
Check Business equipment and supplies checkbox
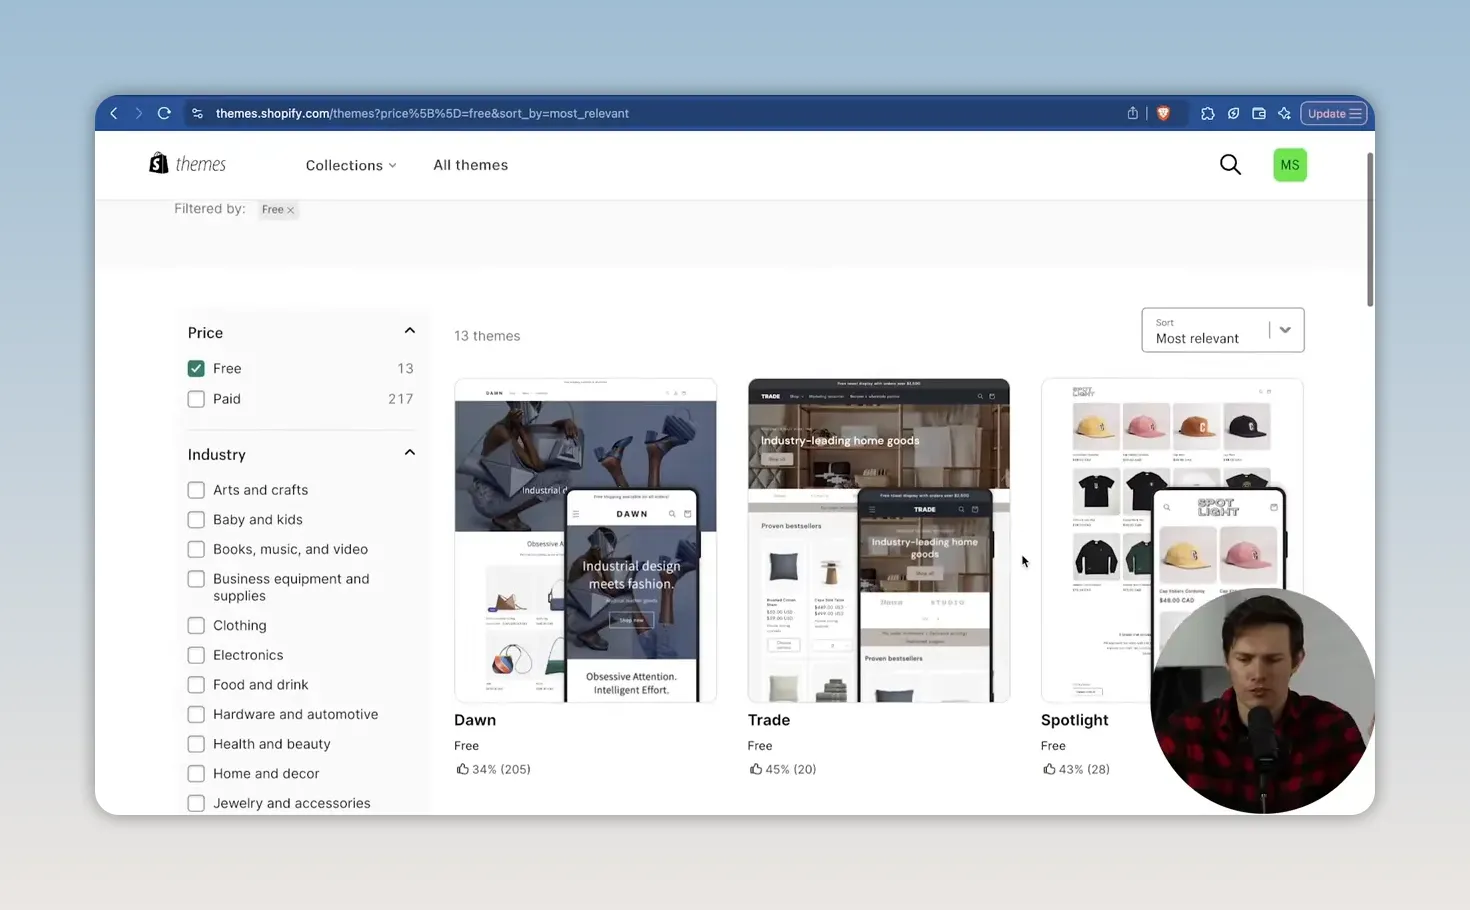(x=196, y=579)
